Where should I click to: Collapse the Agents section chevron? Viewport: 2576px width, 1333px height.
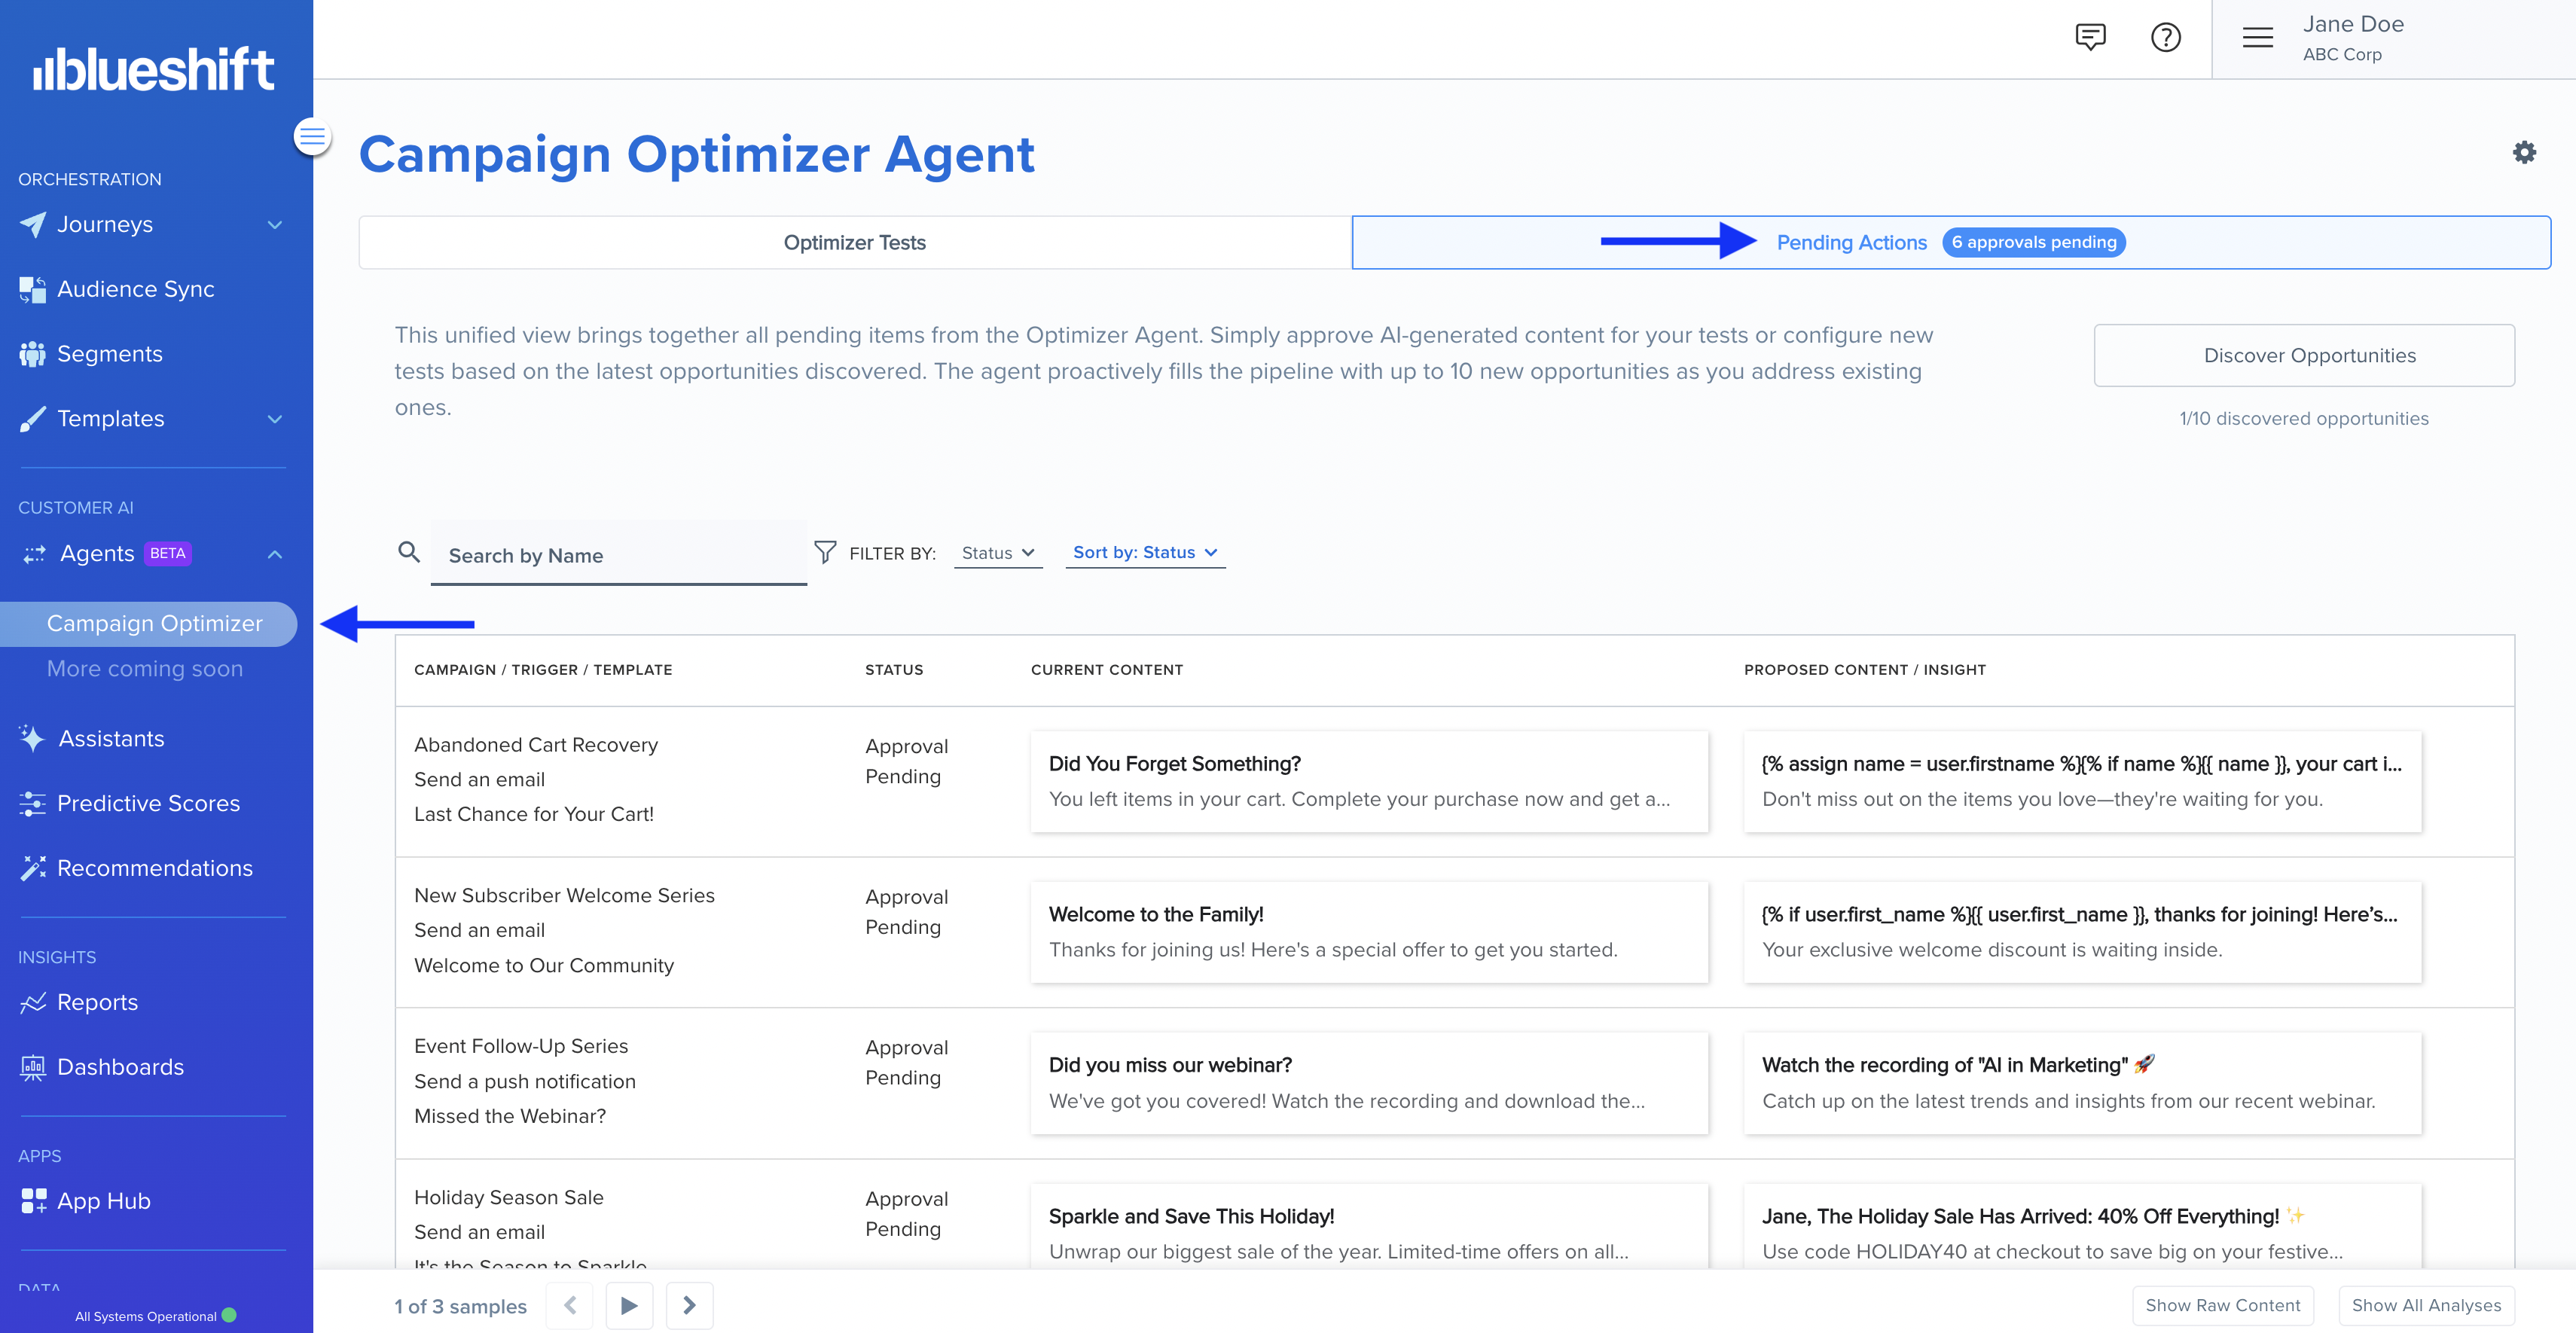(275, 554)
